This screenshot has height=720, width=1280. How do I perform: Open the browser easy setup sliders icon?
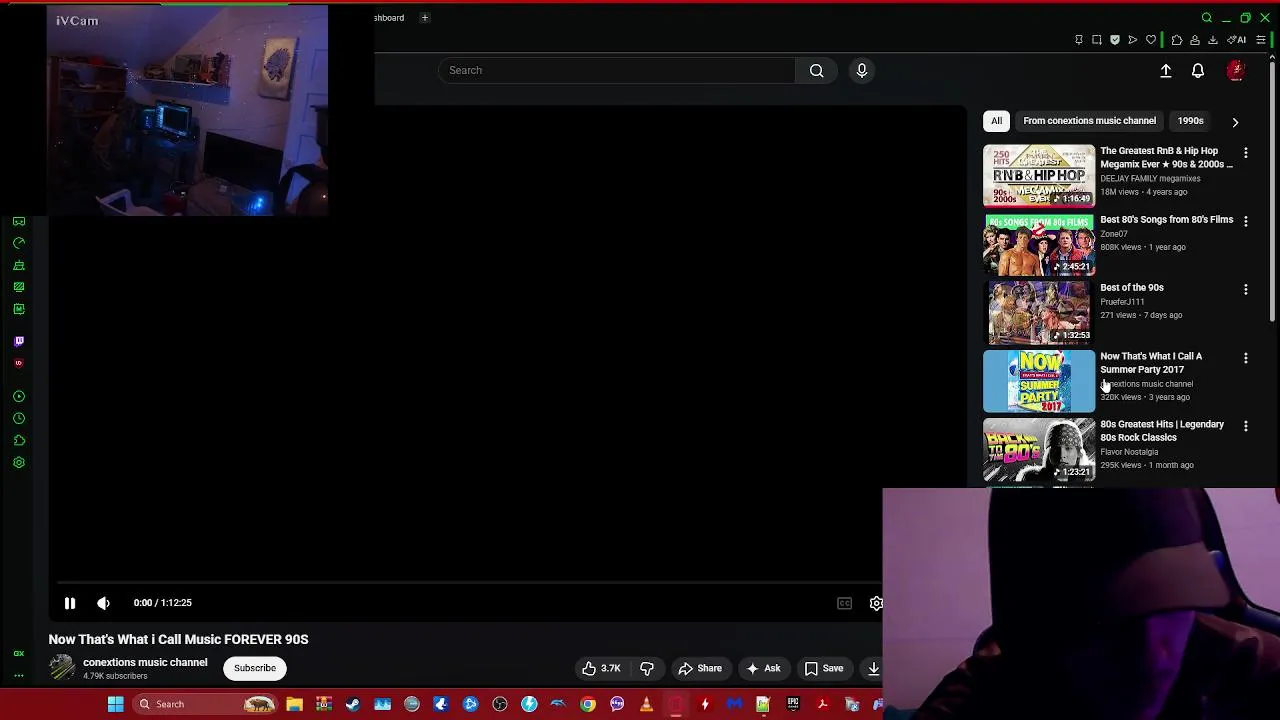(1261, 40)
